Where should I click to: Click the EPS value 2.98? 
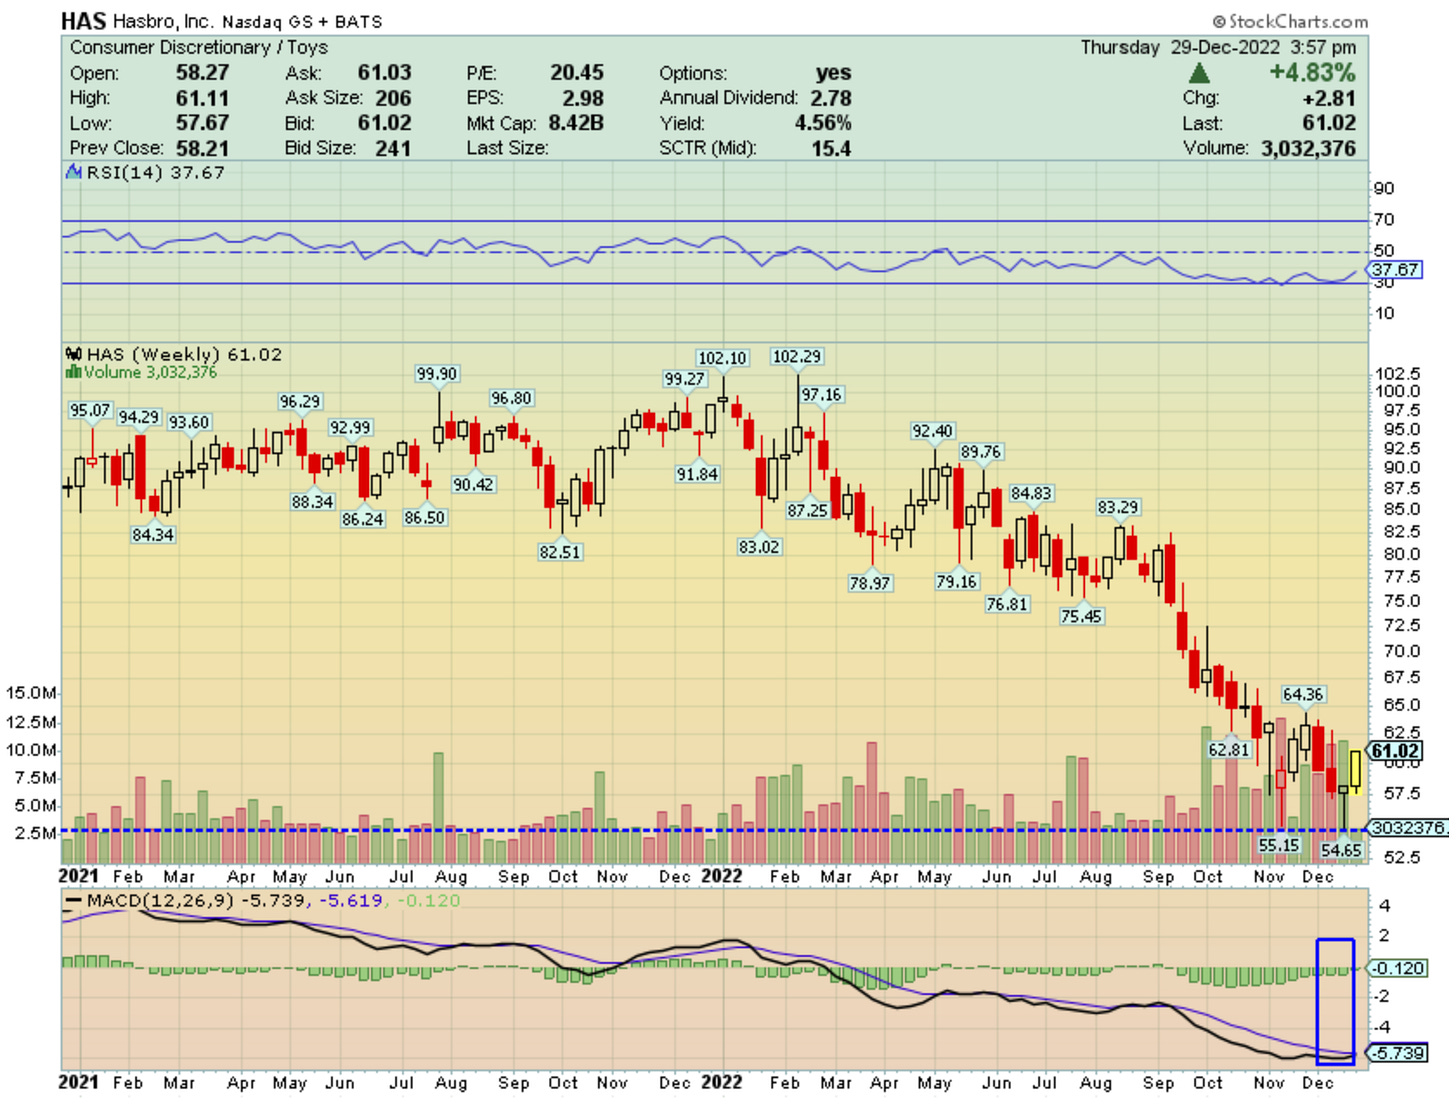point(583,98)
